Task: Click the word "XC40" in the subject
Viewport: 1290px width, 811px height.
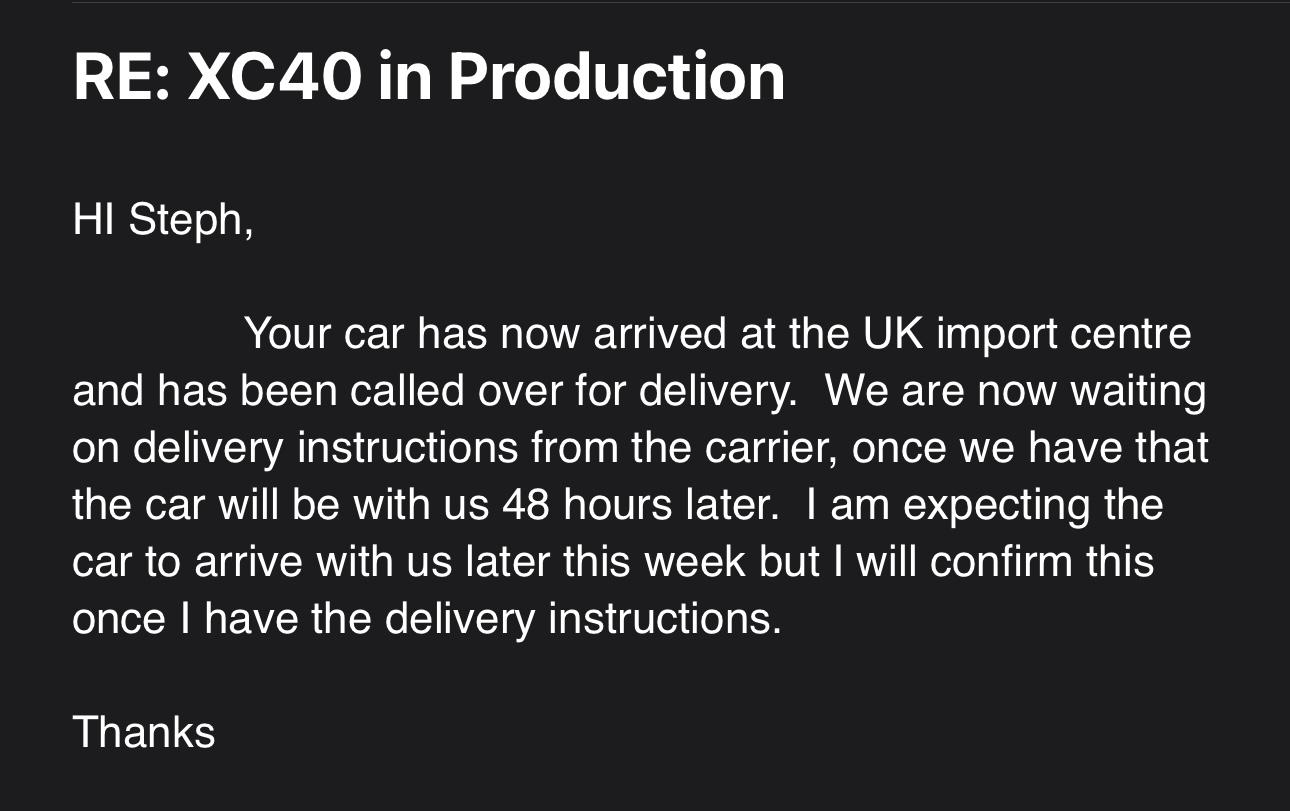Action: click(274, 76)
